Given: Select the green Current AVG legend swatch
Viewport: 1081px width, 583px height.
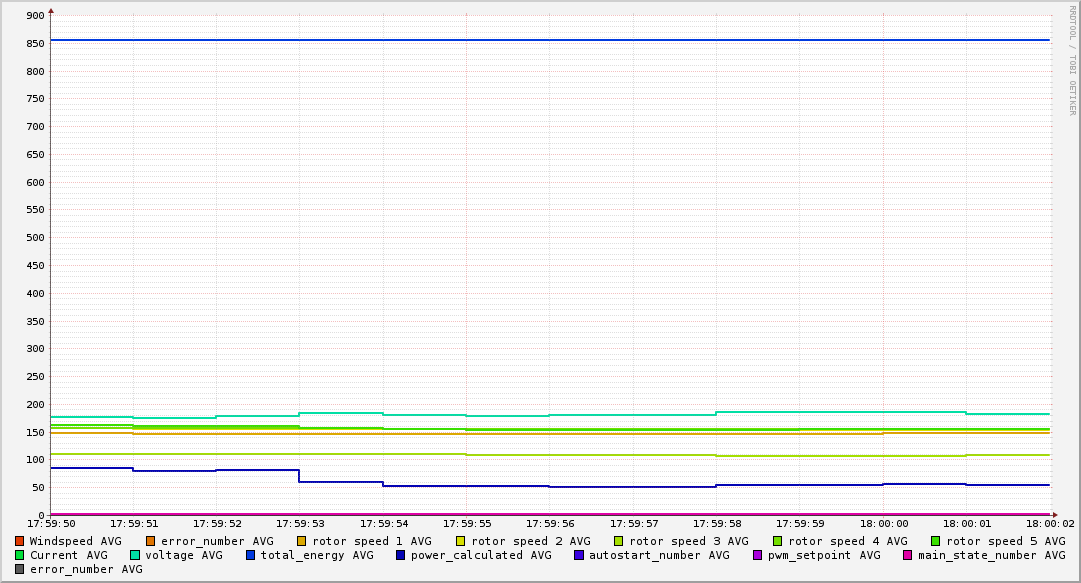Looking at the screenshot, I should 19,555.
